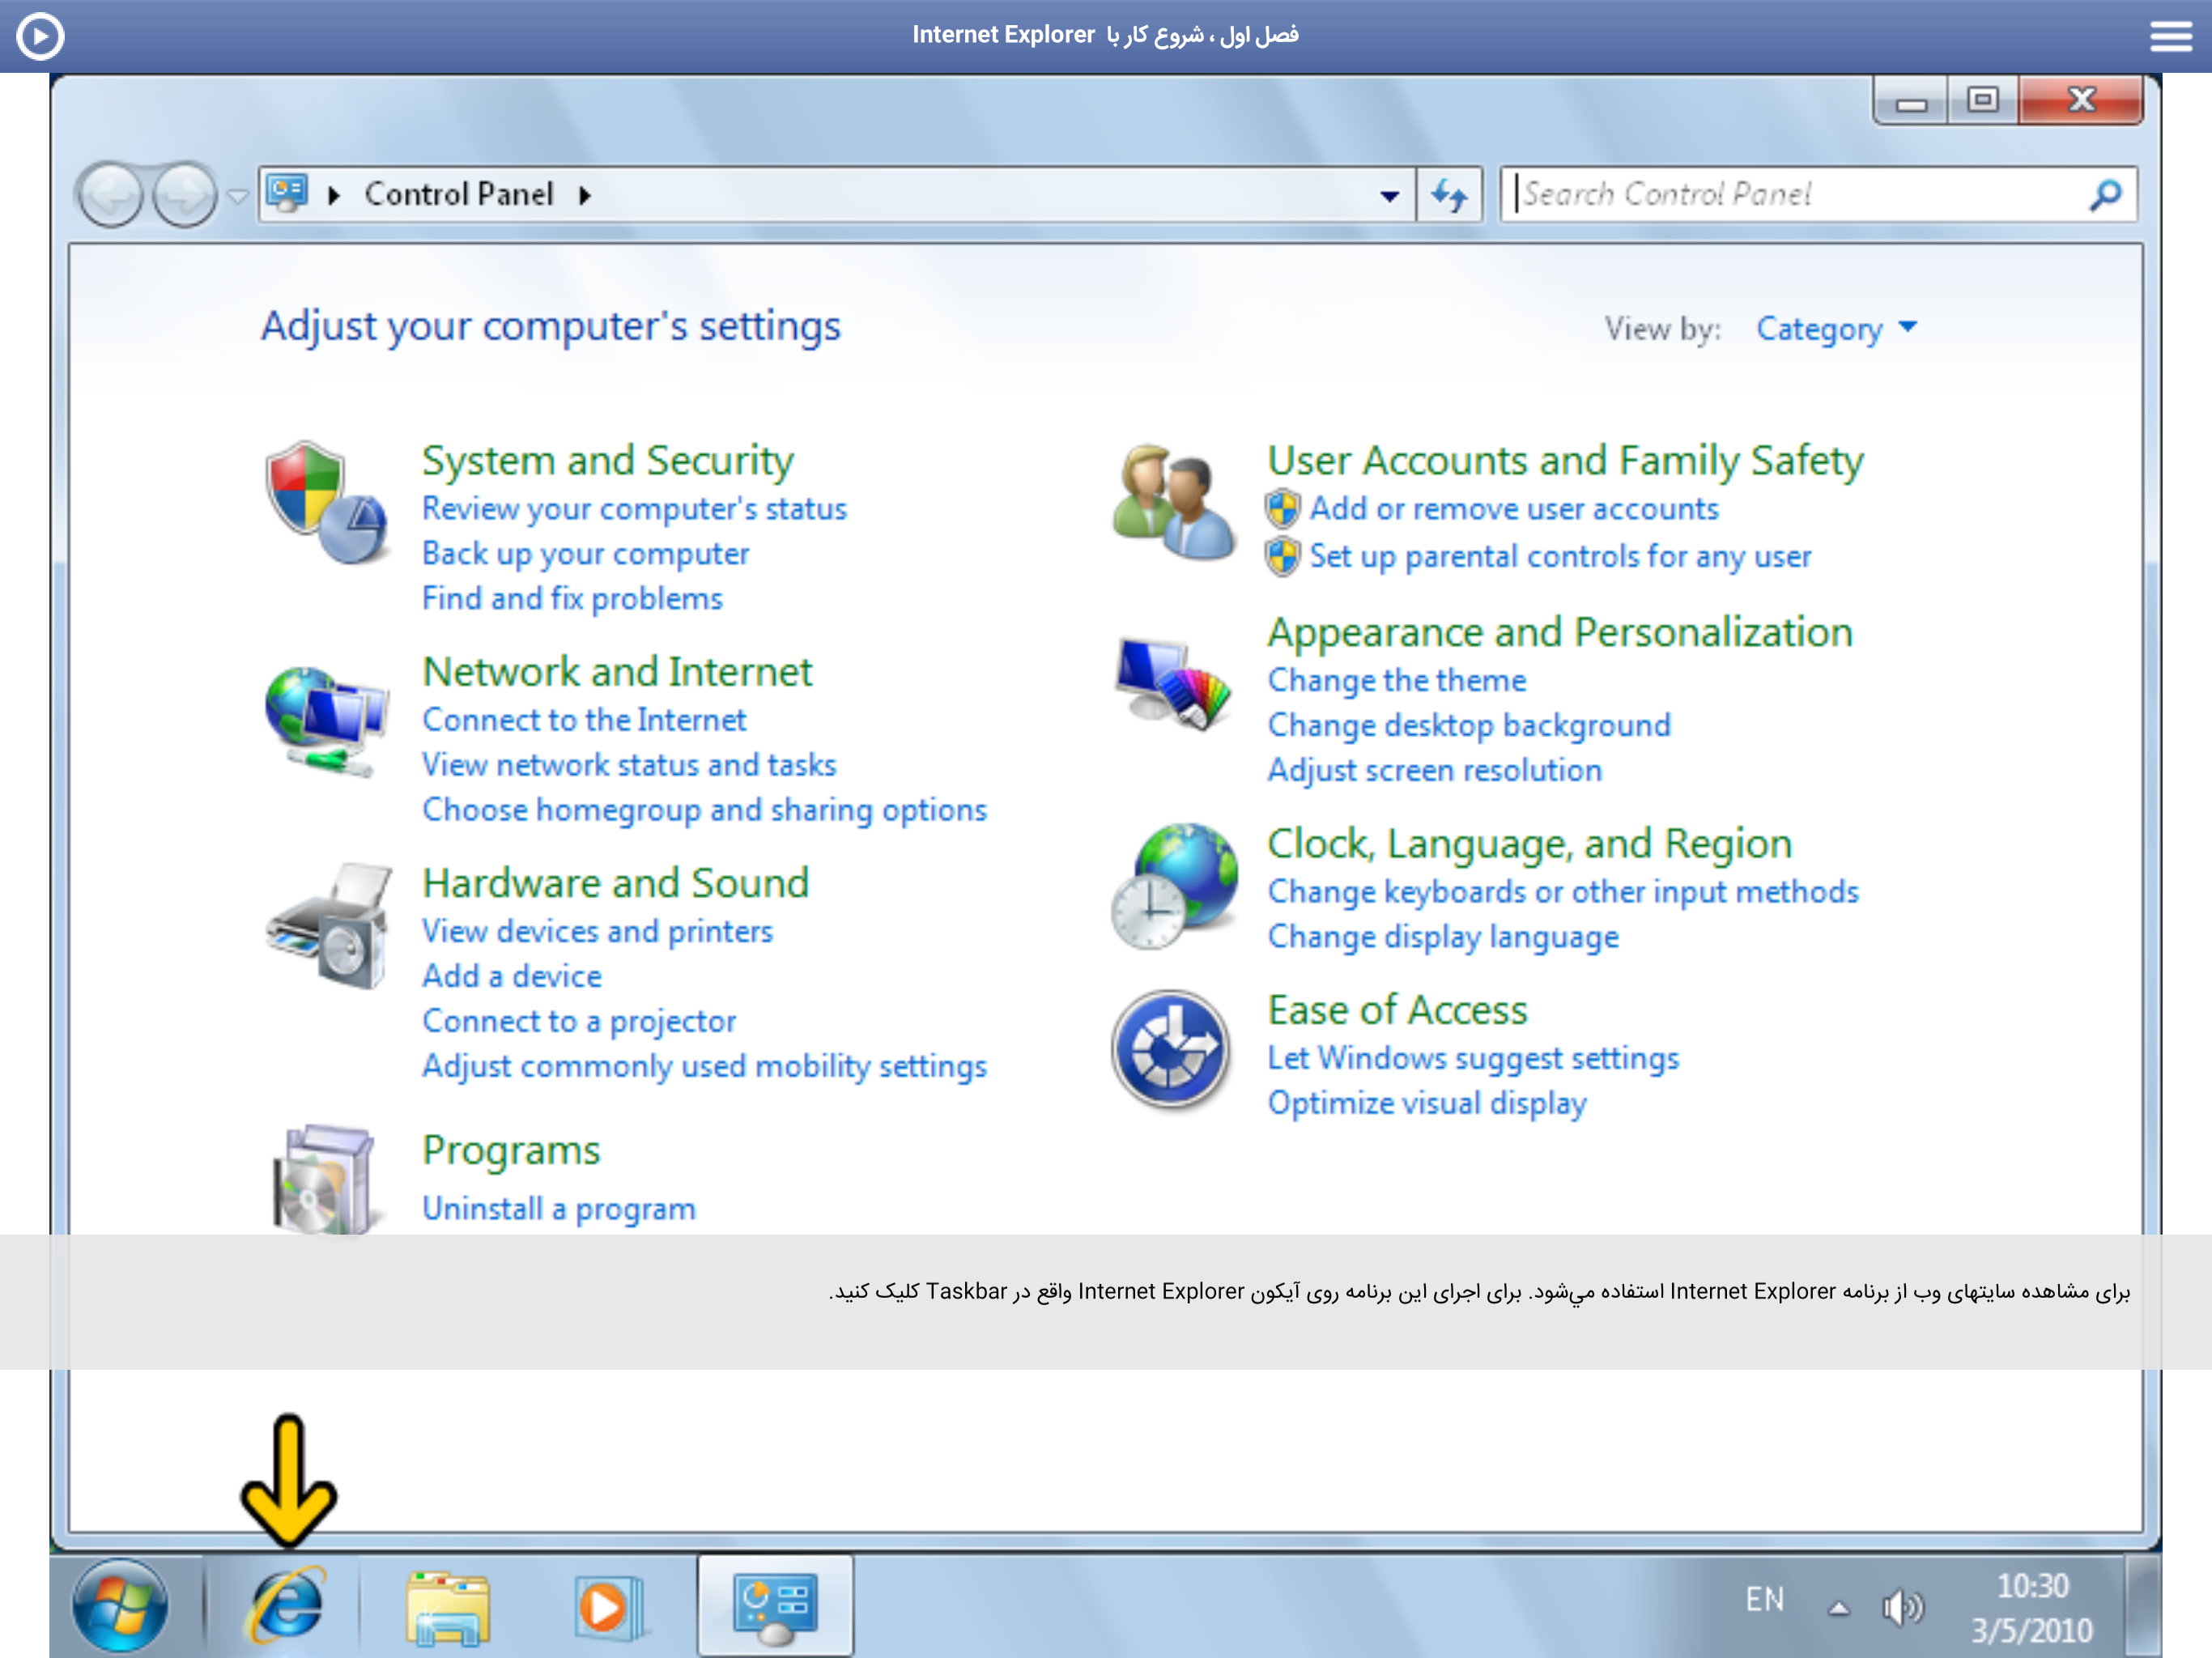This screenshot has width=2212, height=1658.
Task: Click the Network and Internet globe icon
Action: coord(326,721)
